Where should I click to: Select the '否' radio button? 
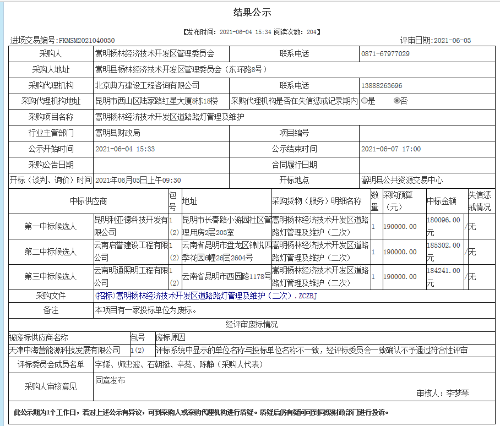click(x=397, y=101)
